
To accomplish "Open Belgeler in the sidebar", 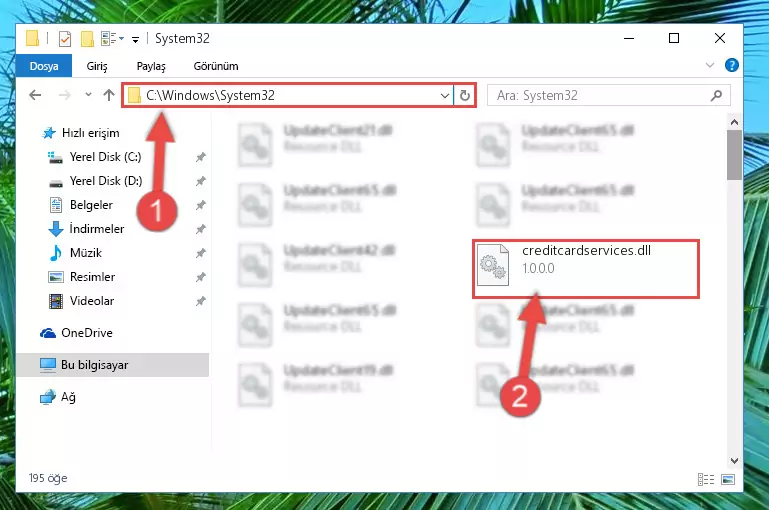I will tap(81, 205).
